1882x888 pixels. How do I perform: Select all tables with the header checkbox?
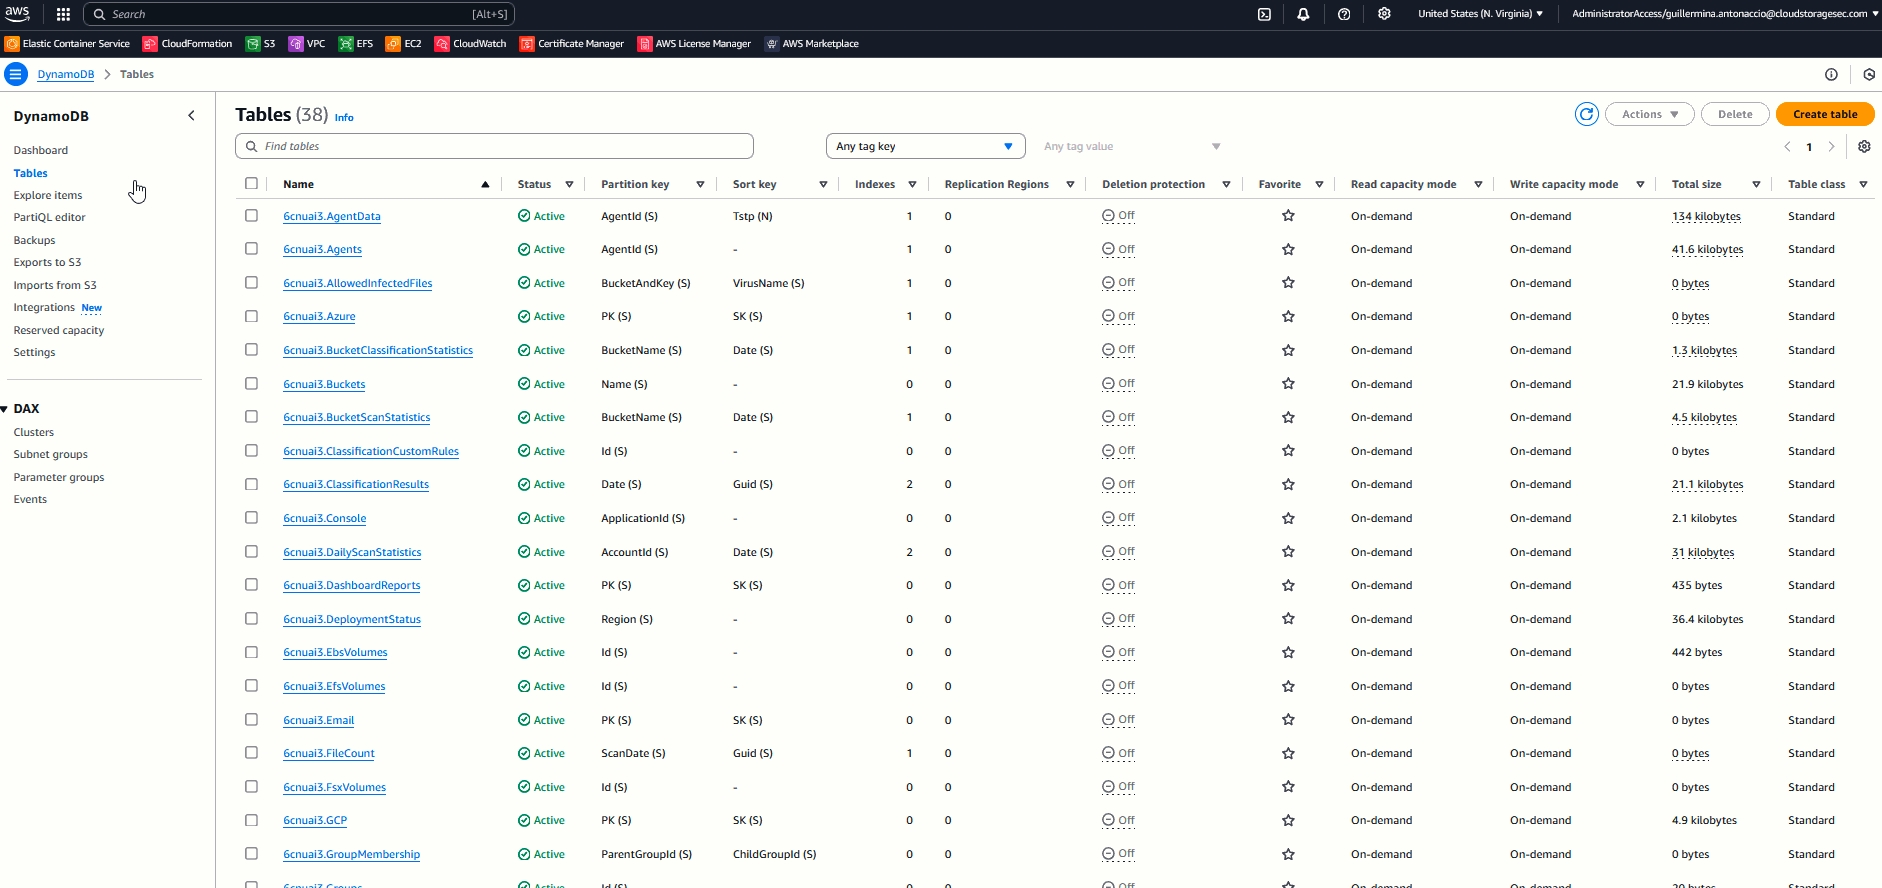[x=251, y=183]
